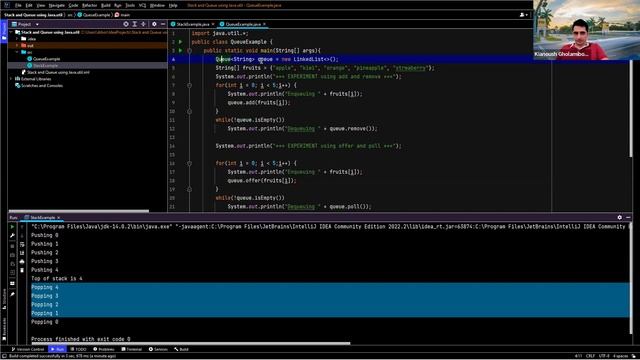Open the Window menu
The height and width of the screenshot is (360, 640).
click(x=157, y=5)
